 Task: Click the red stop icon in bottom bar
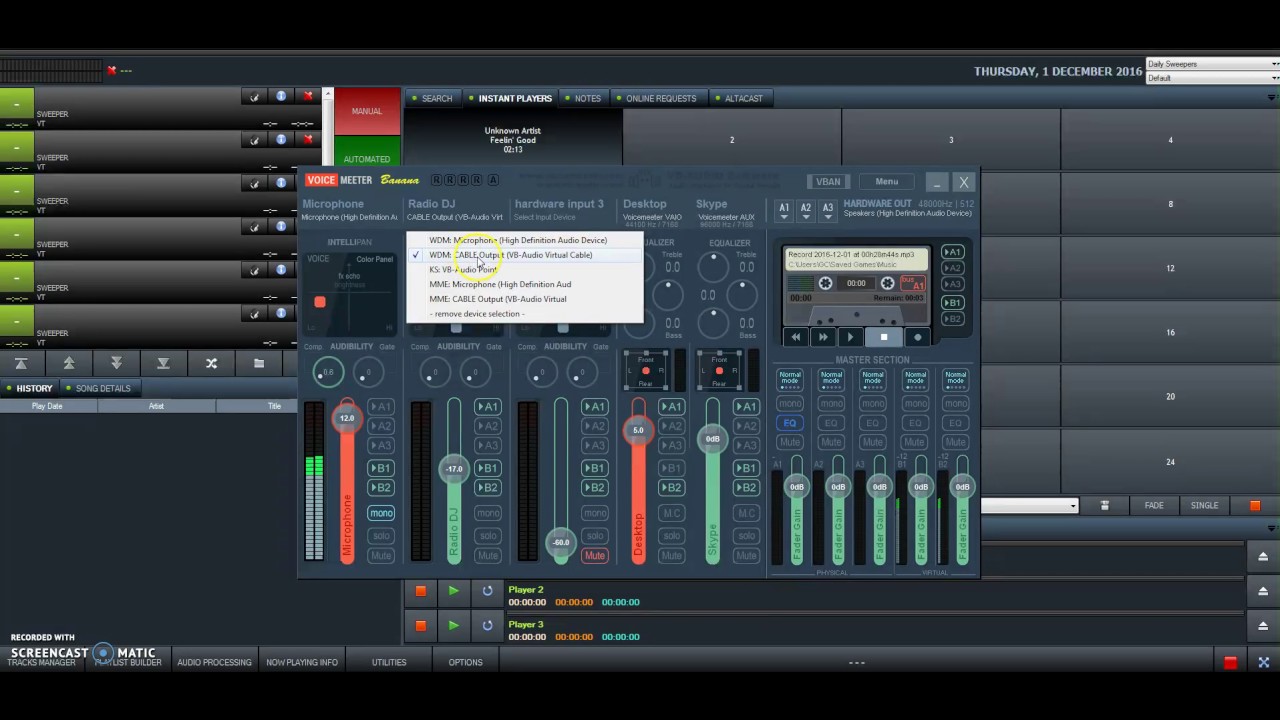click(1230, 662)
